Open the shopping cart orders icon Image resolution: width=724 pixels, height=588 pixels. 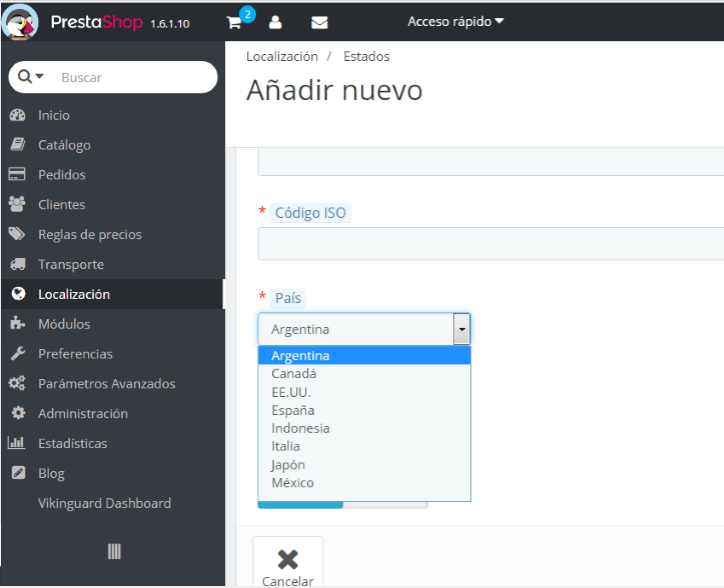click(x=234, y=22)
